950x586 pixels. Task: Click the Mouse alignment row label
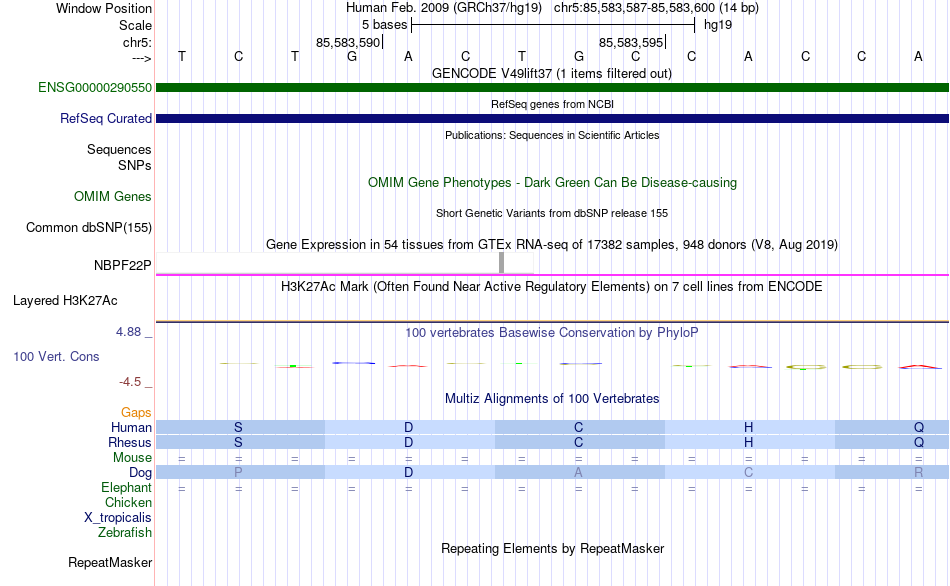click(x=132, y=458)
